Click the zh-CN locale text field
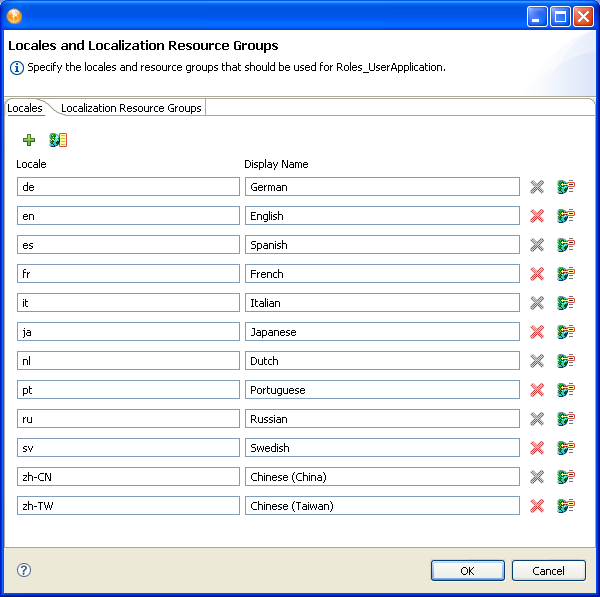The height and width of the screenshot is (597, 600). tap(128, 477)
